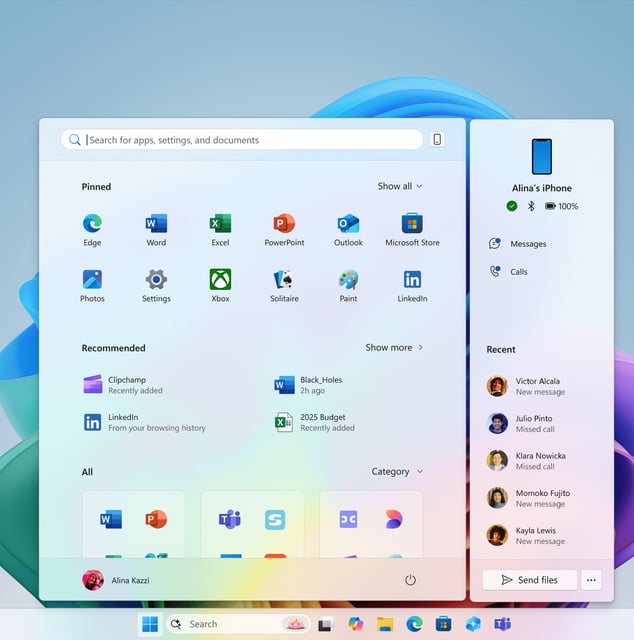
Task: Toggle the phone companion panel button
Action: (437, 140)
